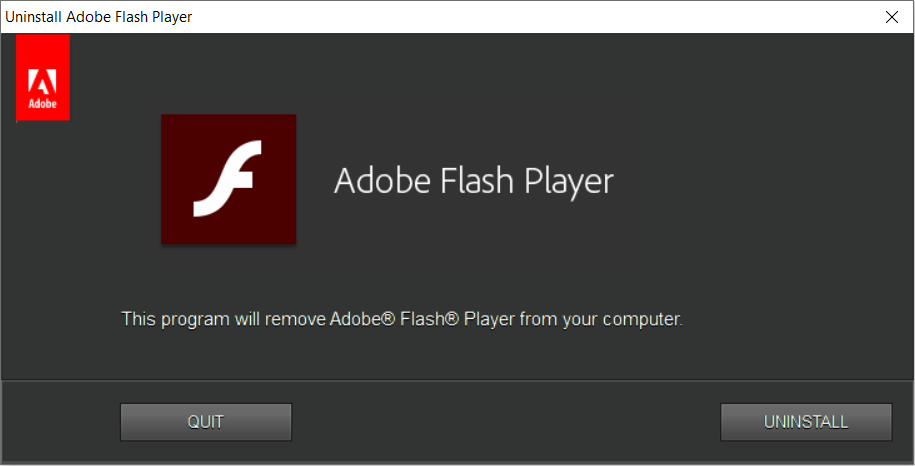Click the white Flash "f" glyph
915x466 pixels.
[228, 178]
